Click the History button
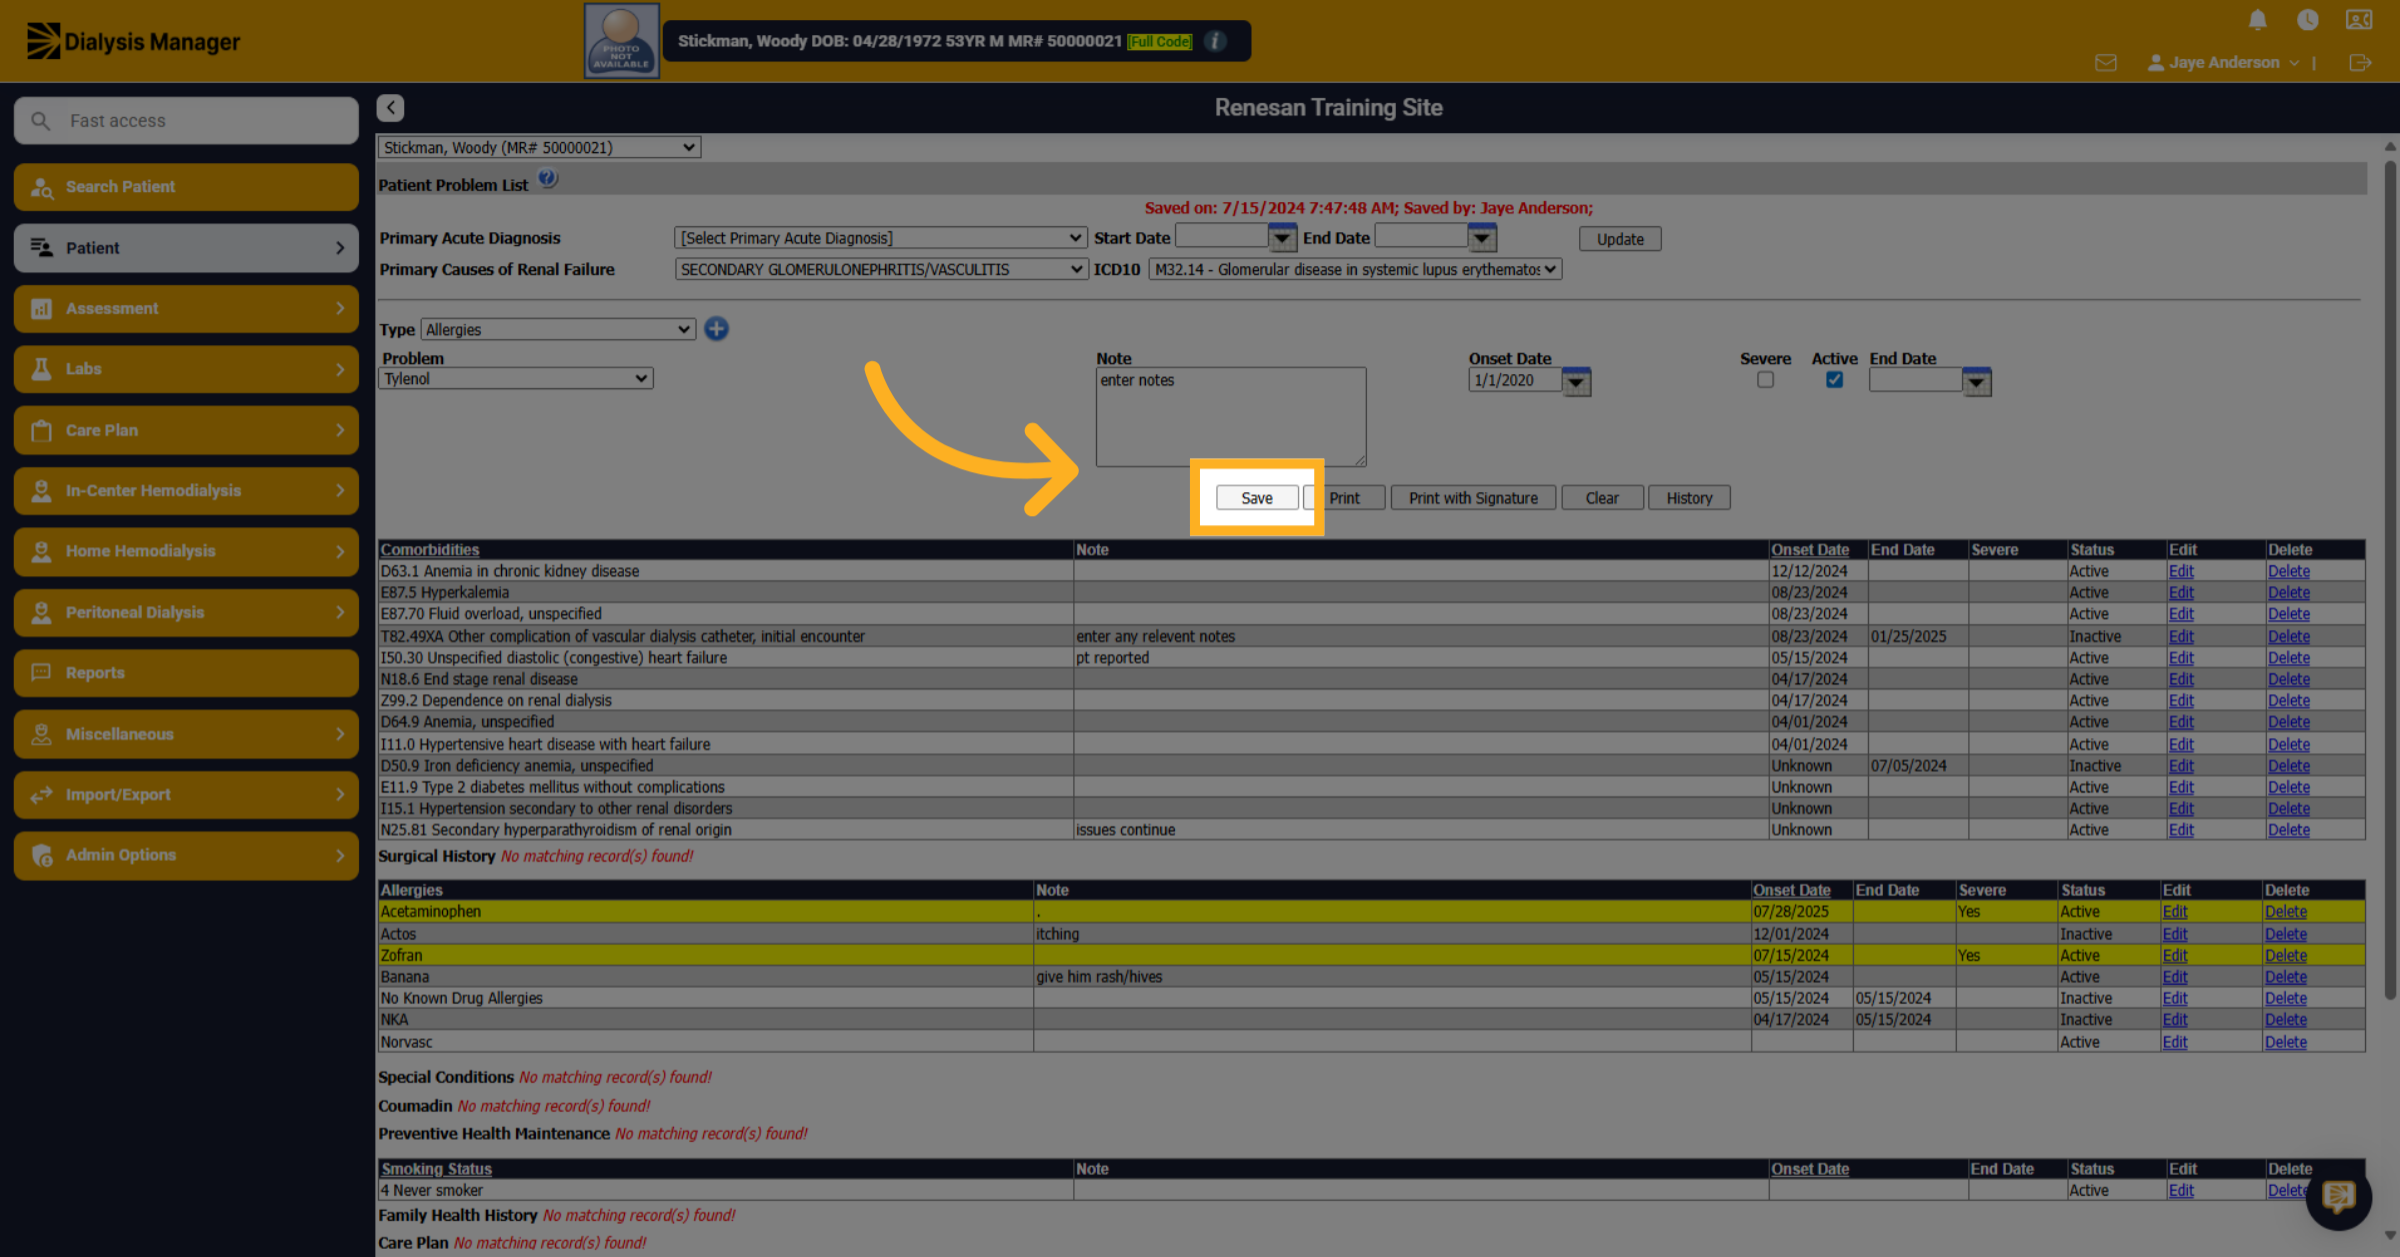The height and width of the screenshot is (1257, 2400). (1689, 498)
